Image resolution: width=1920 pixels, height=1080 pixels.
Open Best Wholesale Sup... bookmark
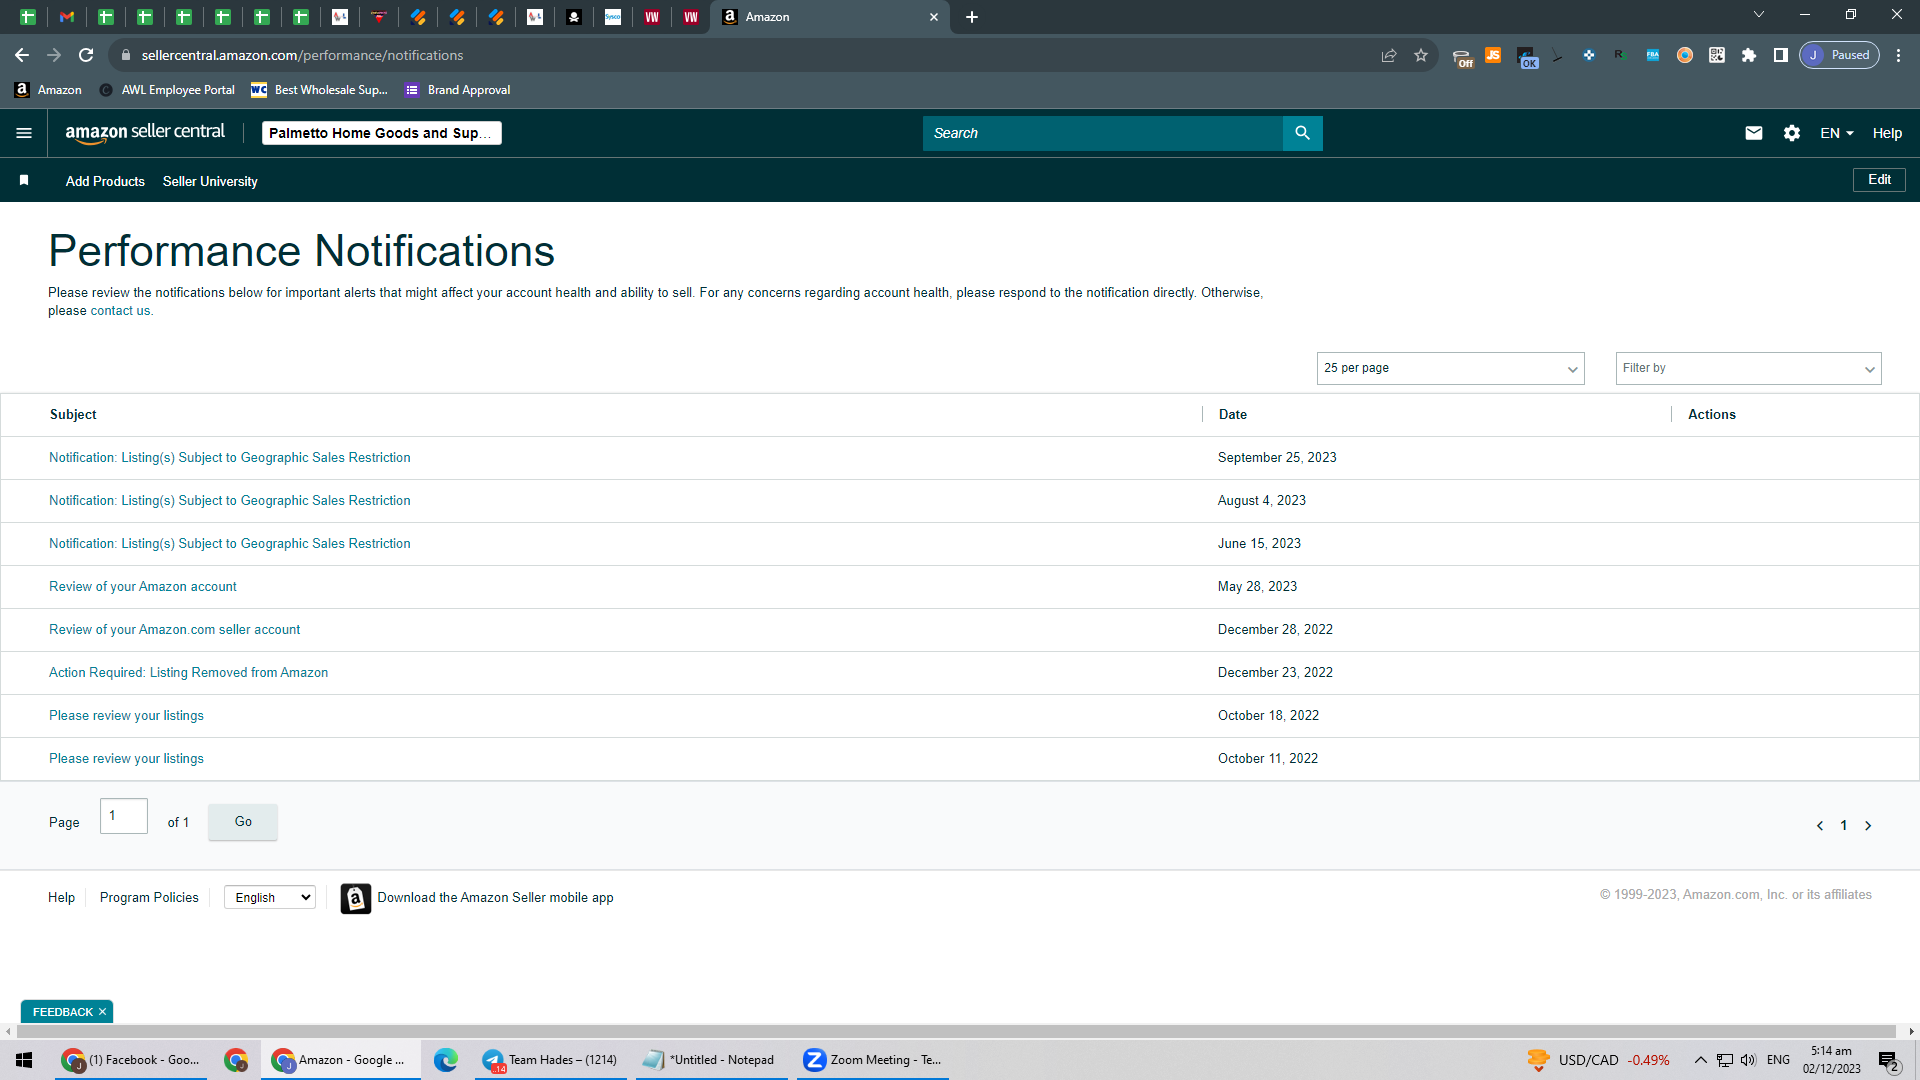[319, 90]
